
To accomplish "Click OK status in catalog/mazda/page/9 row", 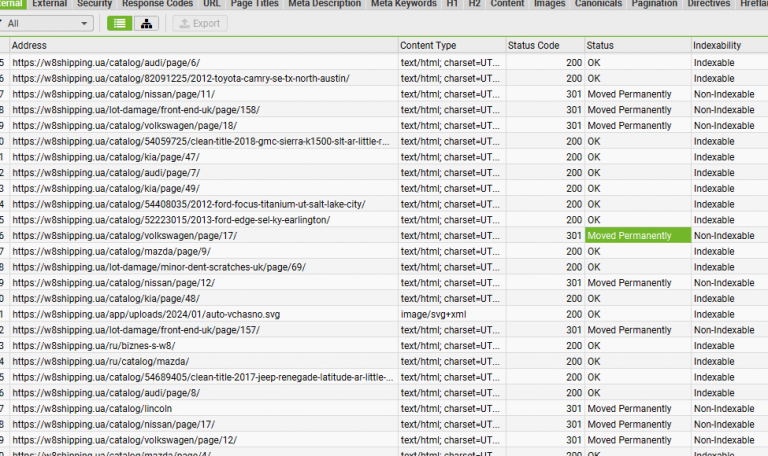I will [x=594, y=251].
